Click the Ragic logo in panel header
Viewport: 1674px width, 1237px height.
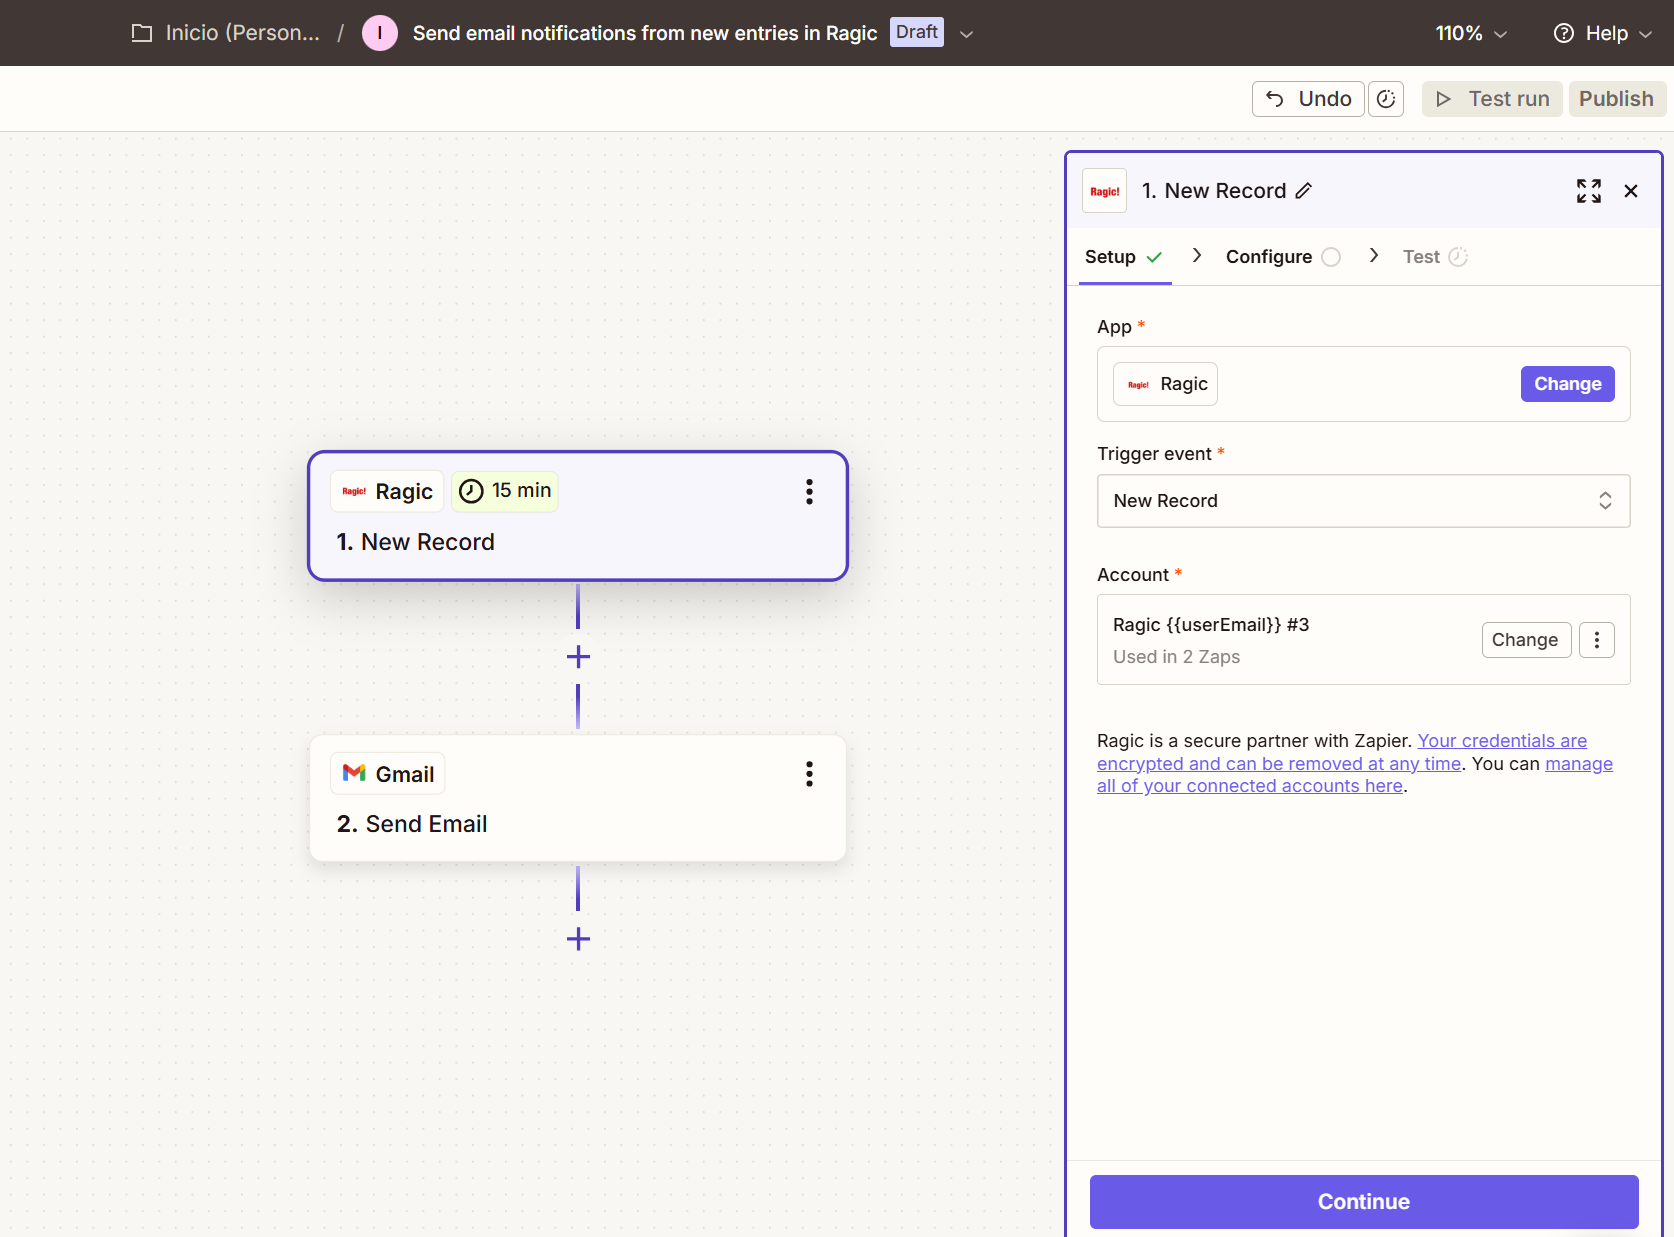point(1105,191)
